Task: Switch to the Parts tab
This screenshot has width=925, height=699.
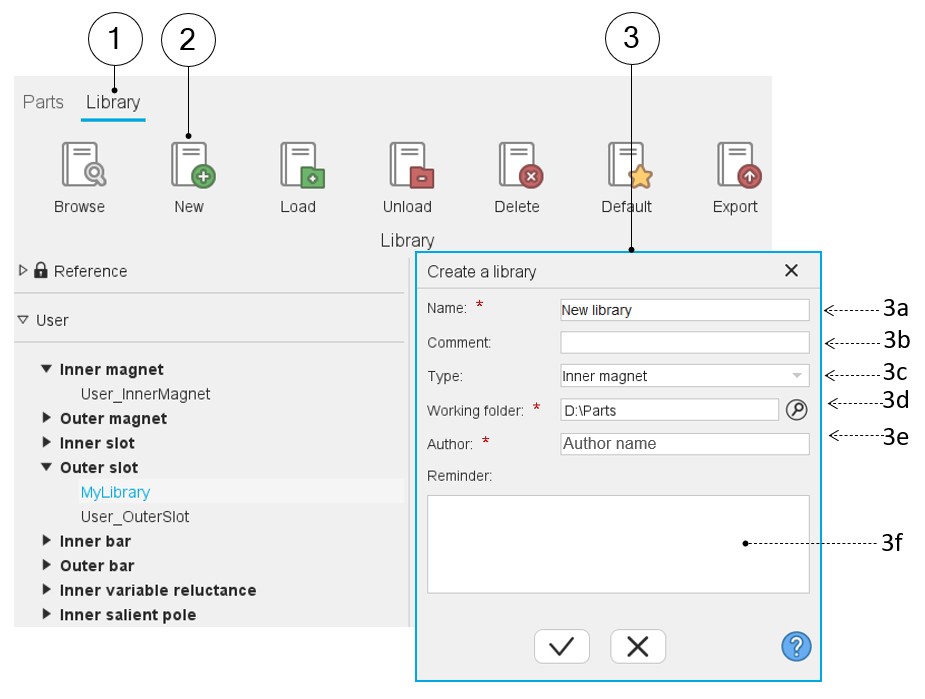Action: pyautogui.click(x=43, y=102)
